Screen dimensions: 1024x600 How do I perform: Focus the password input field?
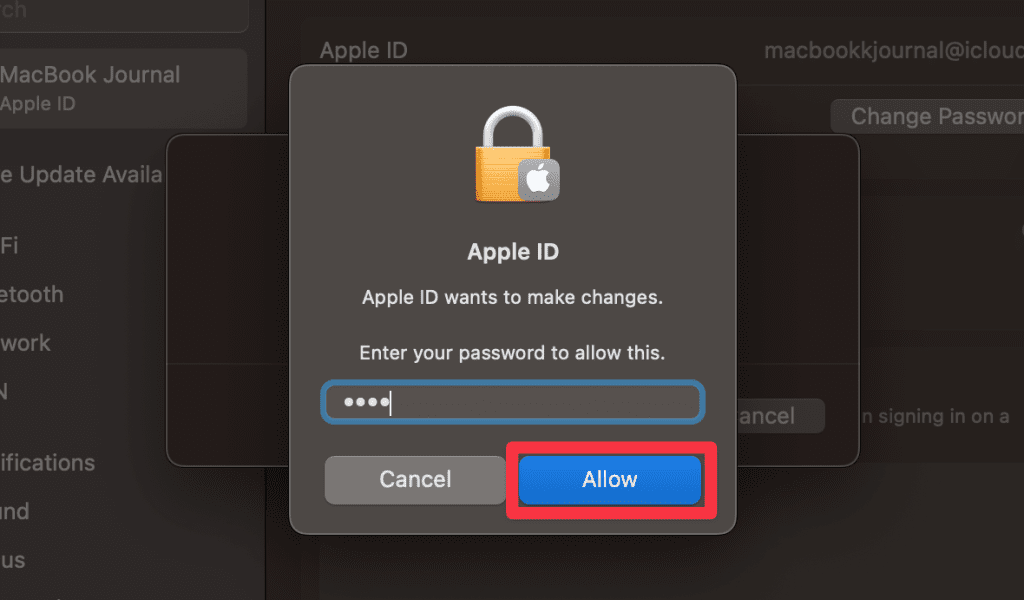513,402
